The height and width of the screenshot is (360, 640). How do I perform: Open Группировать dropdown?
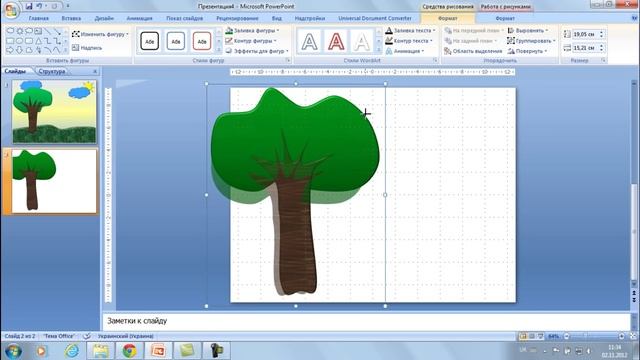pyautogui.click(x=531, y=41)
